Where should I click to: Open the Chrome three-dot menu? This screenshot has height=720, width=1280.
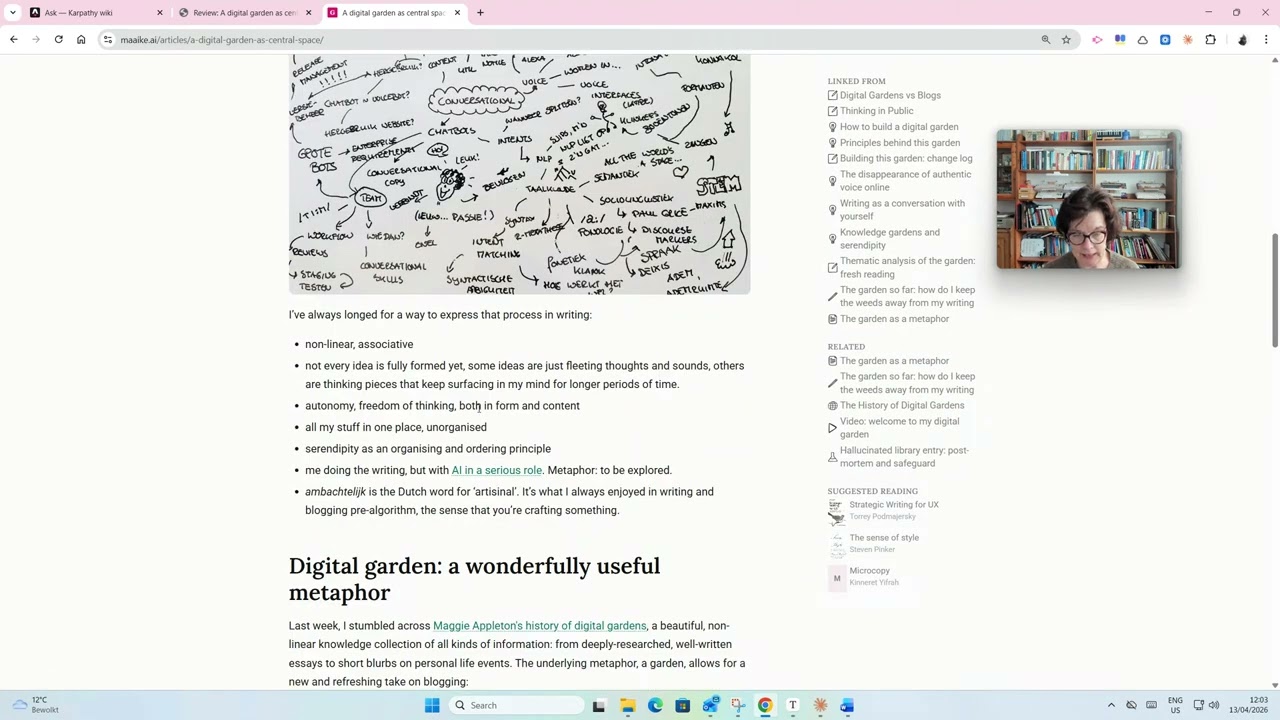(1266, 40)
